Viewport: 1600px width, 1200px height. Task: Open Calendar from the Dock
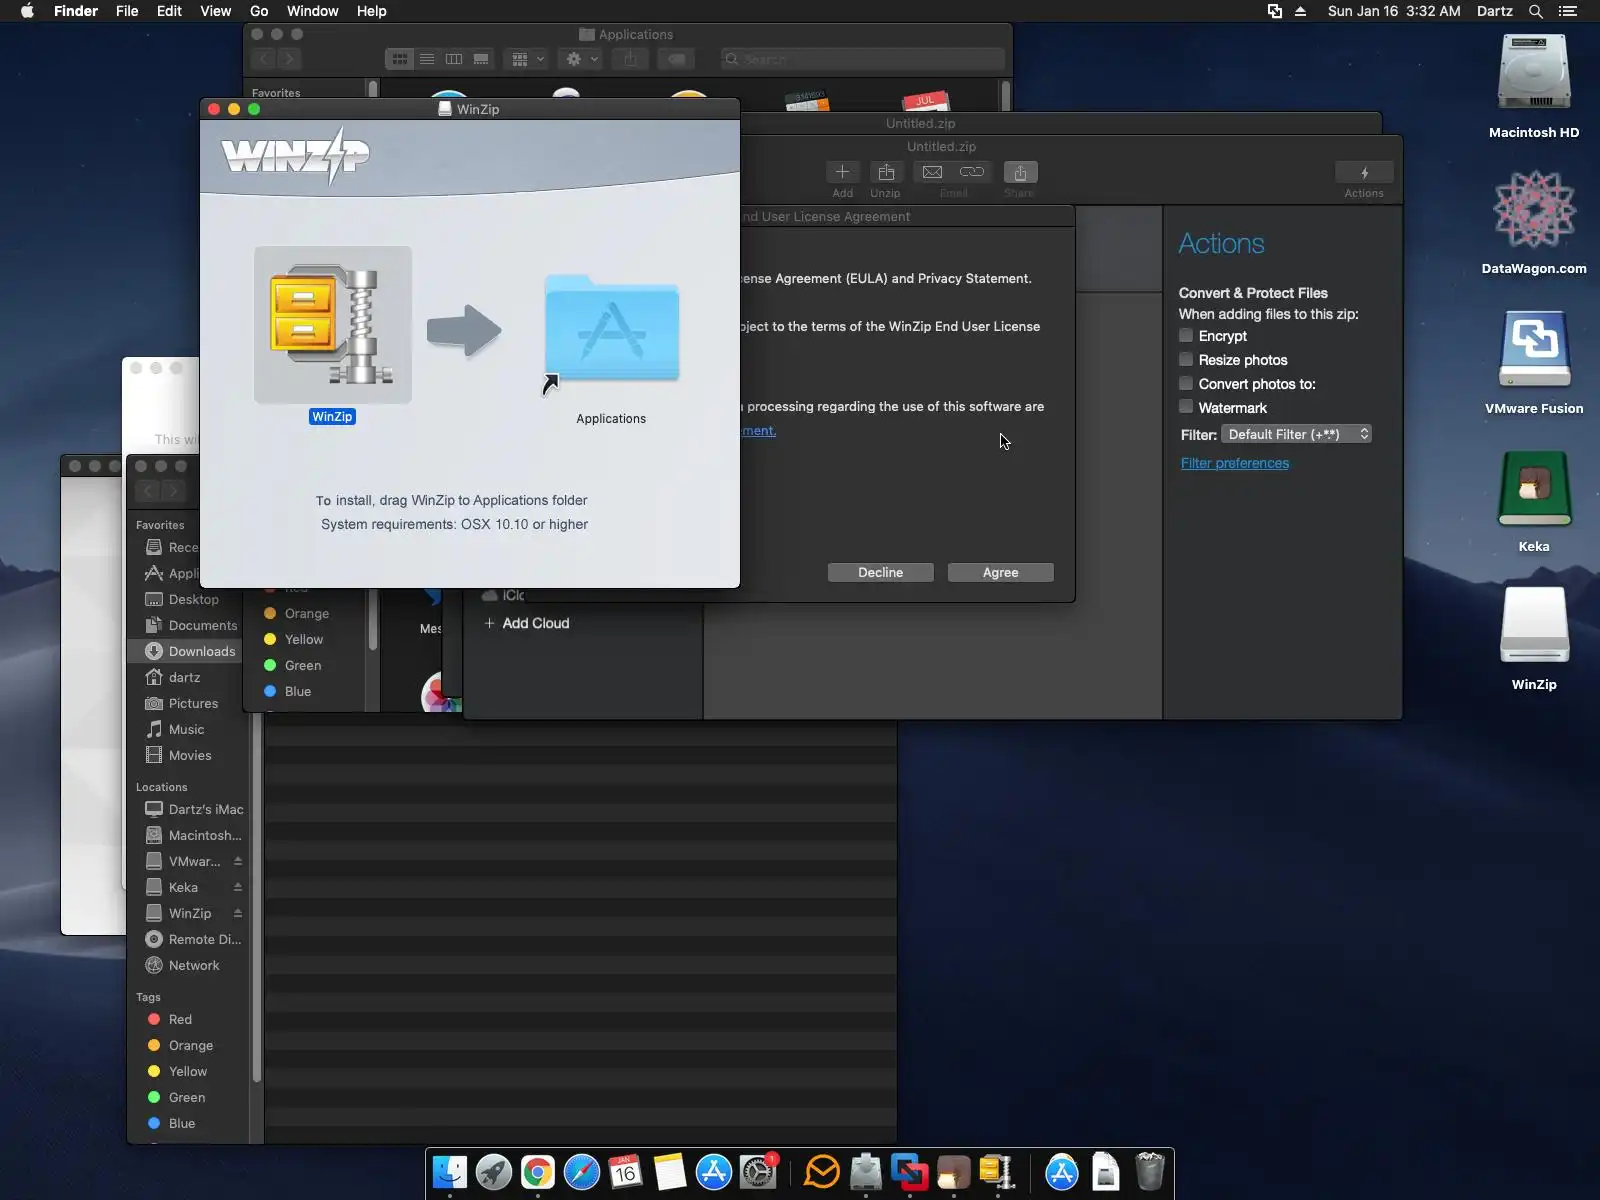click(626, 1172)
